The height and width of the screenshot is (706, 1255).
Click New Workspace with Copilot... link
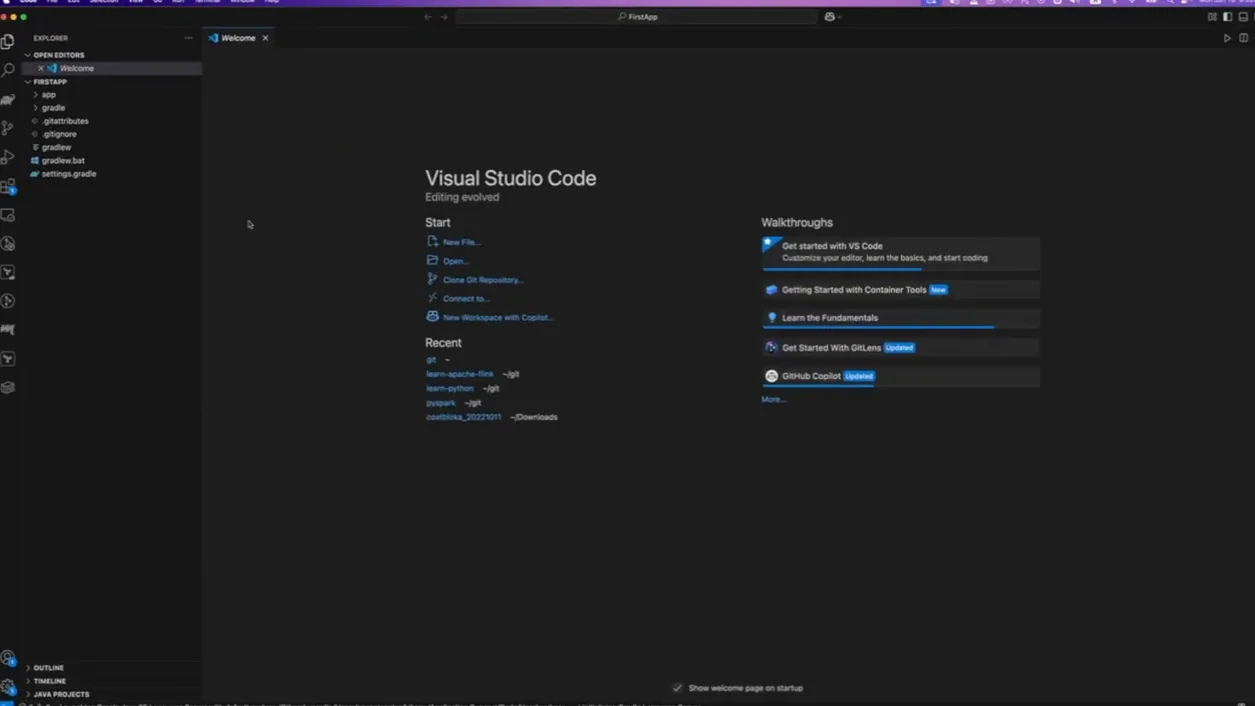click(x=498, y=317)
